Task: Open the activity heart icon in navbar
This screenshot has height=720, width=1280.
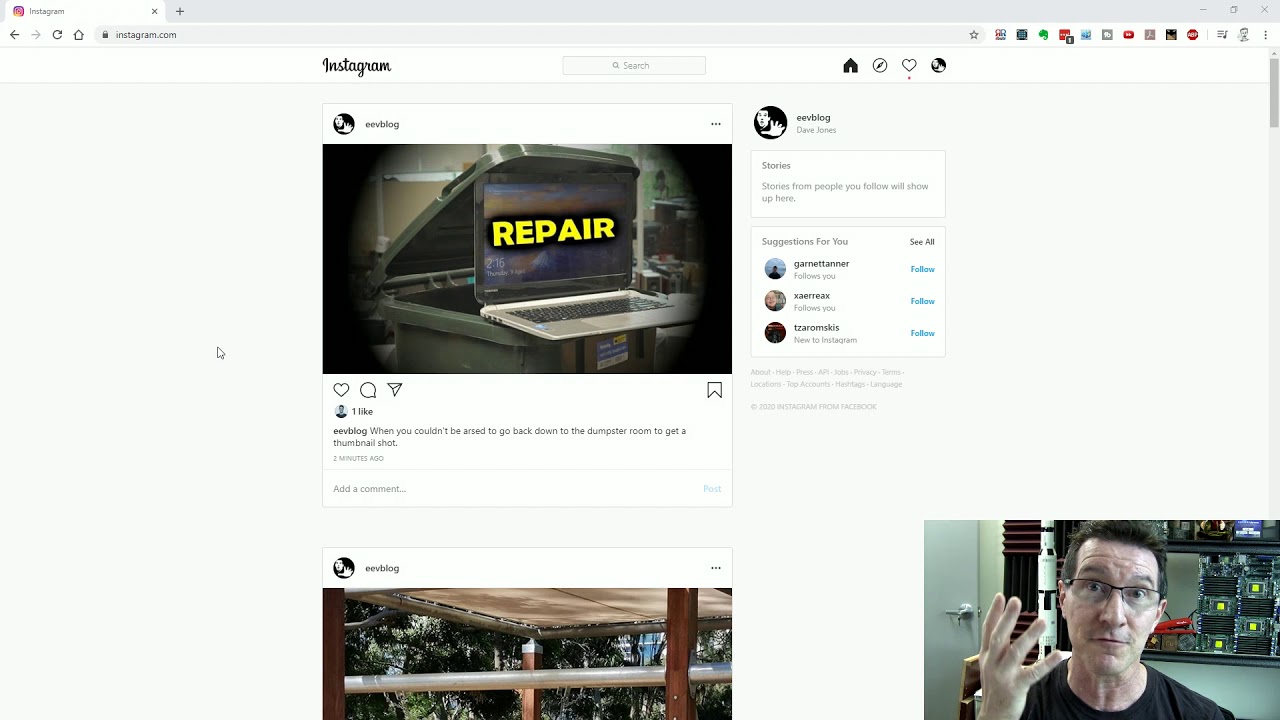Action: (909, 65)
